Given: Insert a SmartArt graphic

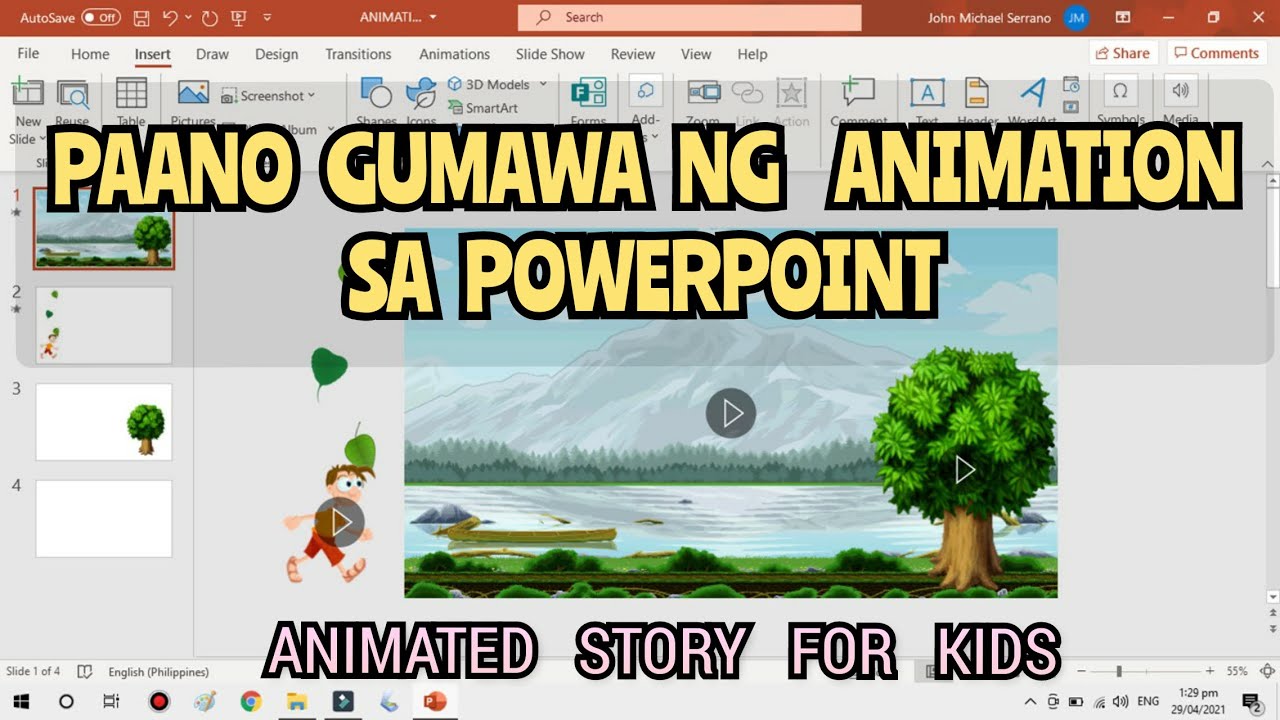Looking at the screenshot, I should (483, 108).
